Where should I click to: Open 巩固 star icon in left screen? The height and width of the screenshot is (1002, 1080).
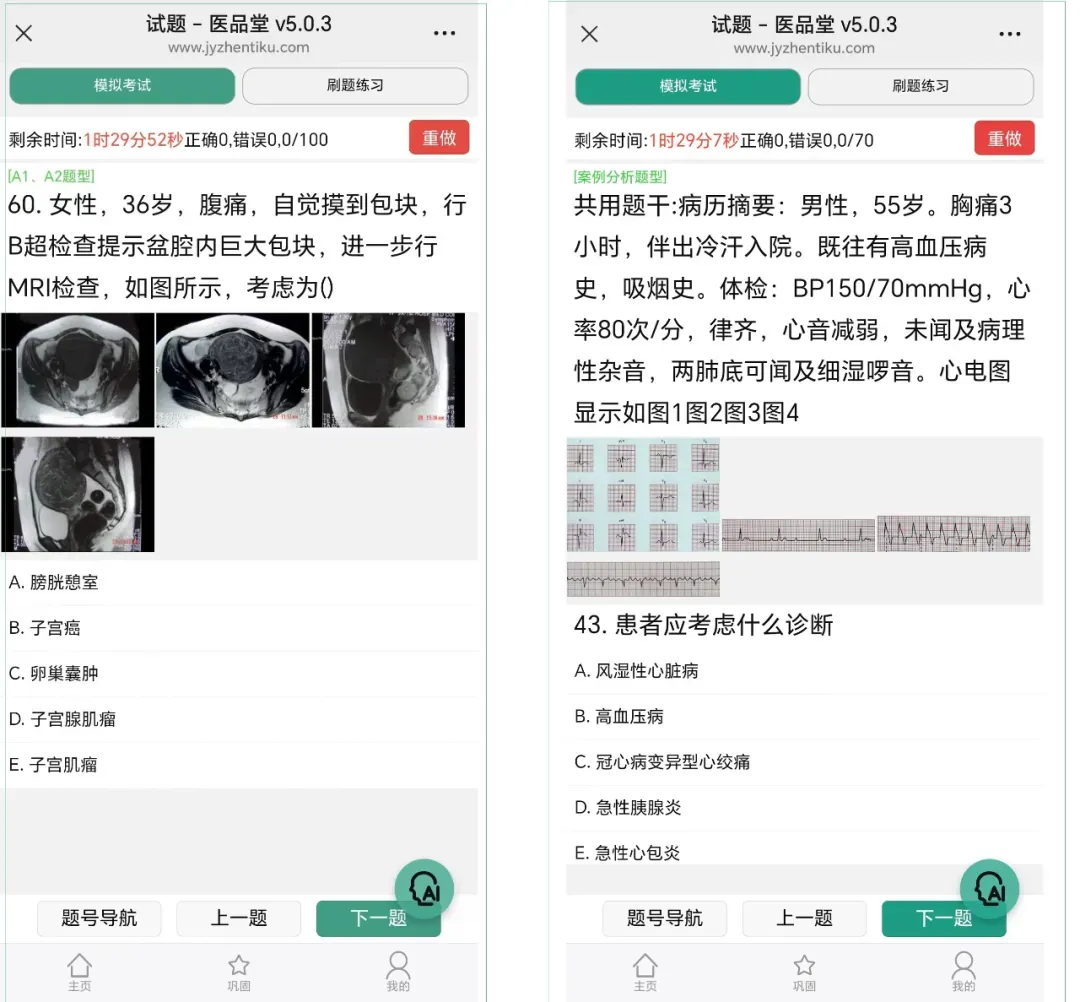[x=238, y=972]
